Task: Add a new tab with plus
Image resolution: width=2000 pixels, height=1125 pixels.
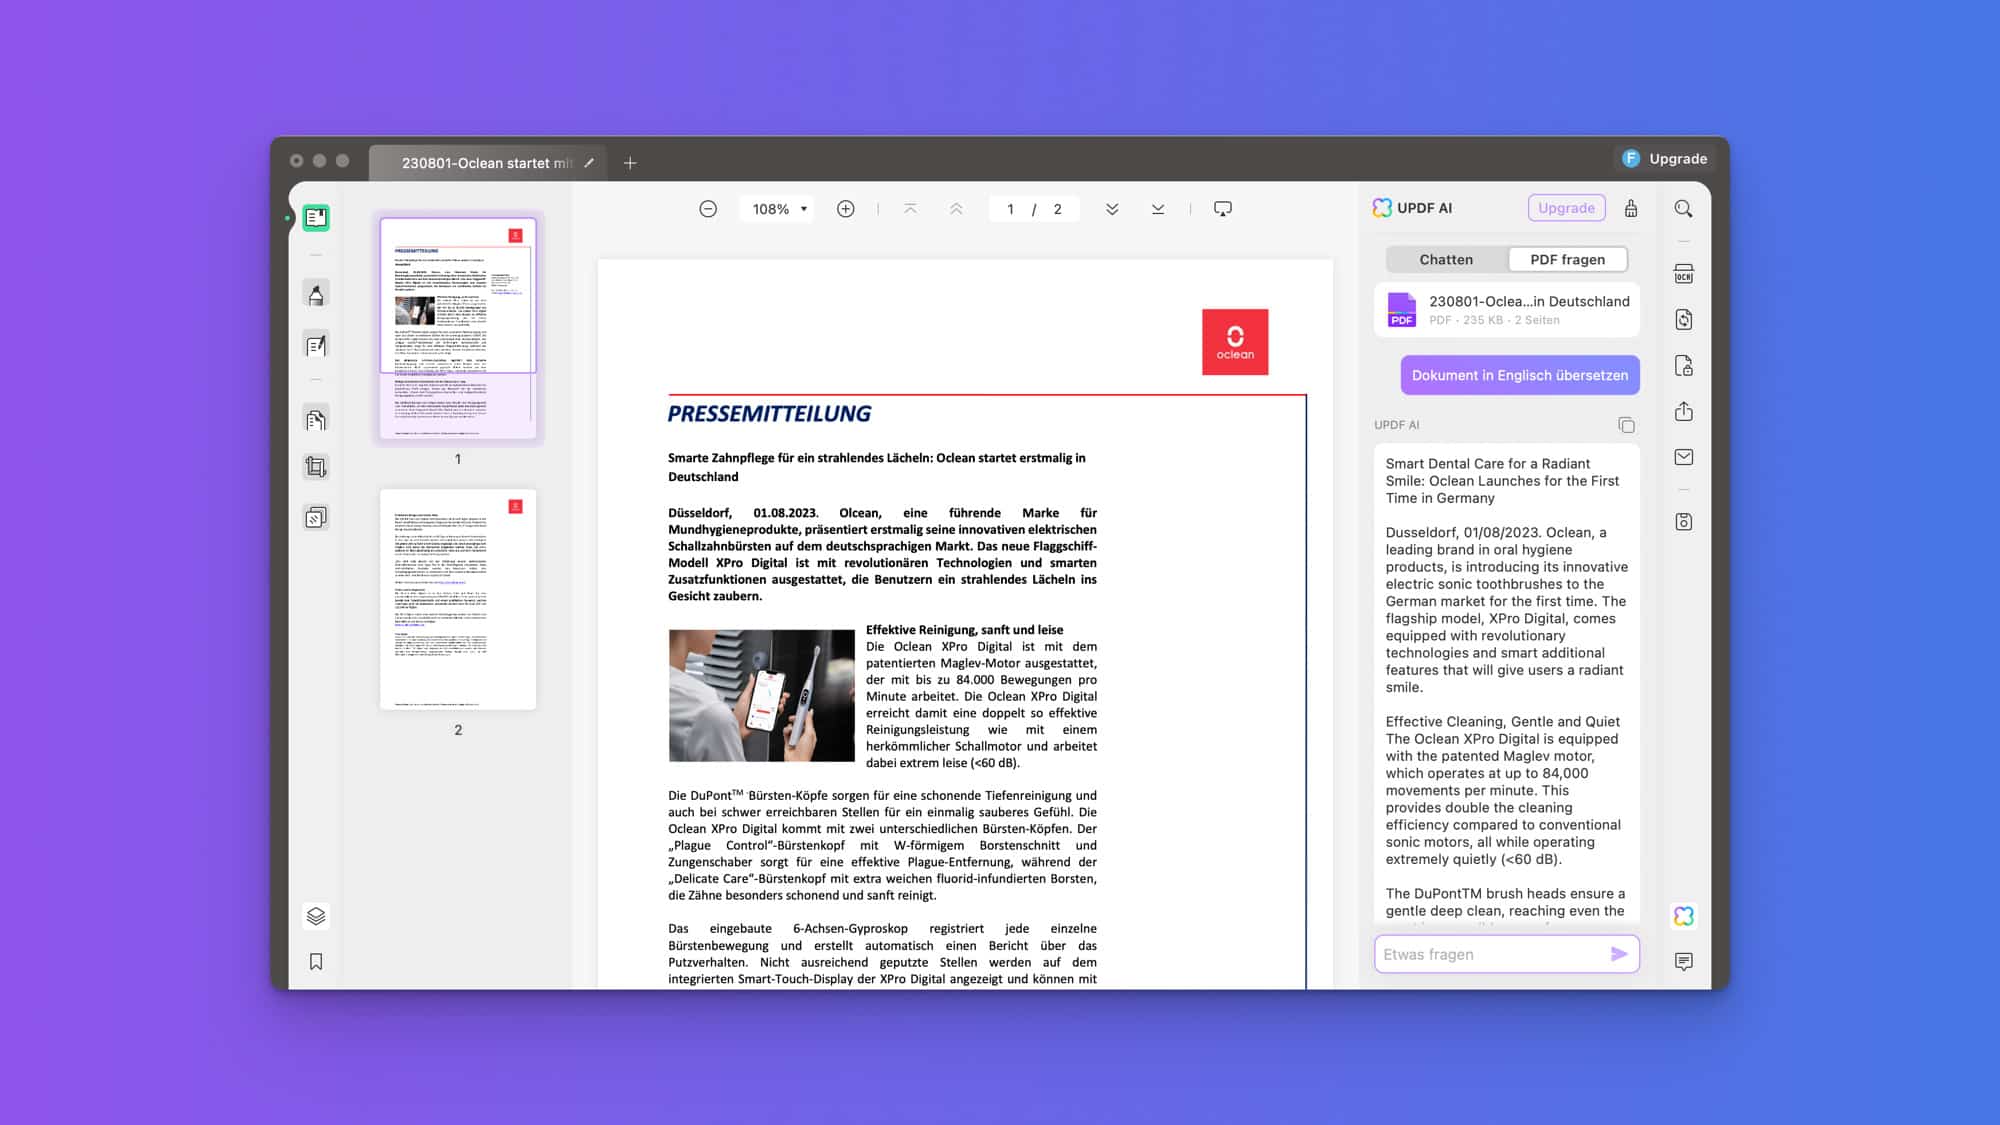Action: 630,163
